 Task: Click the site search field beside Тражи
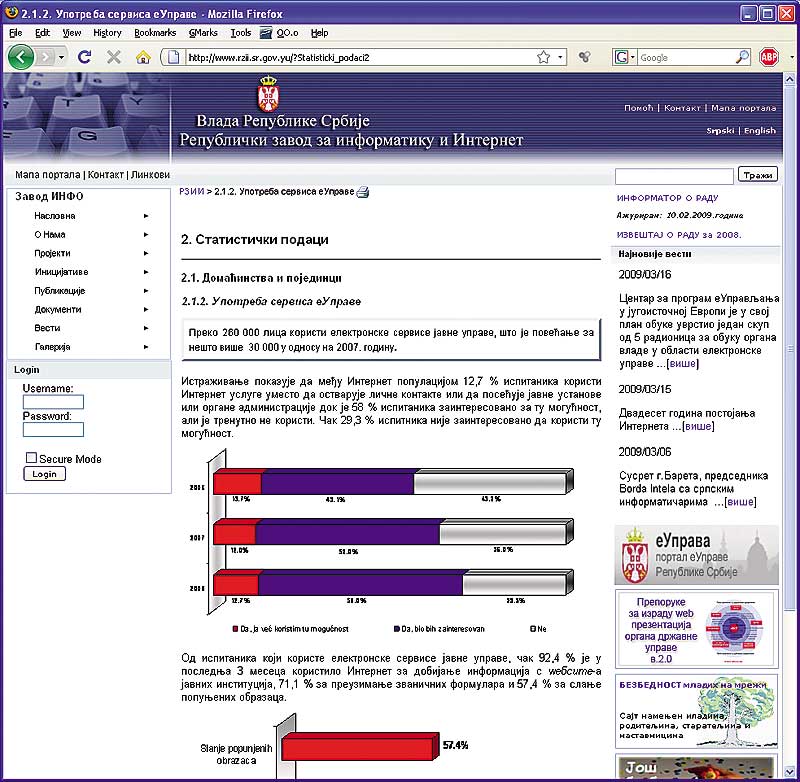tap(674, 176)
